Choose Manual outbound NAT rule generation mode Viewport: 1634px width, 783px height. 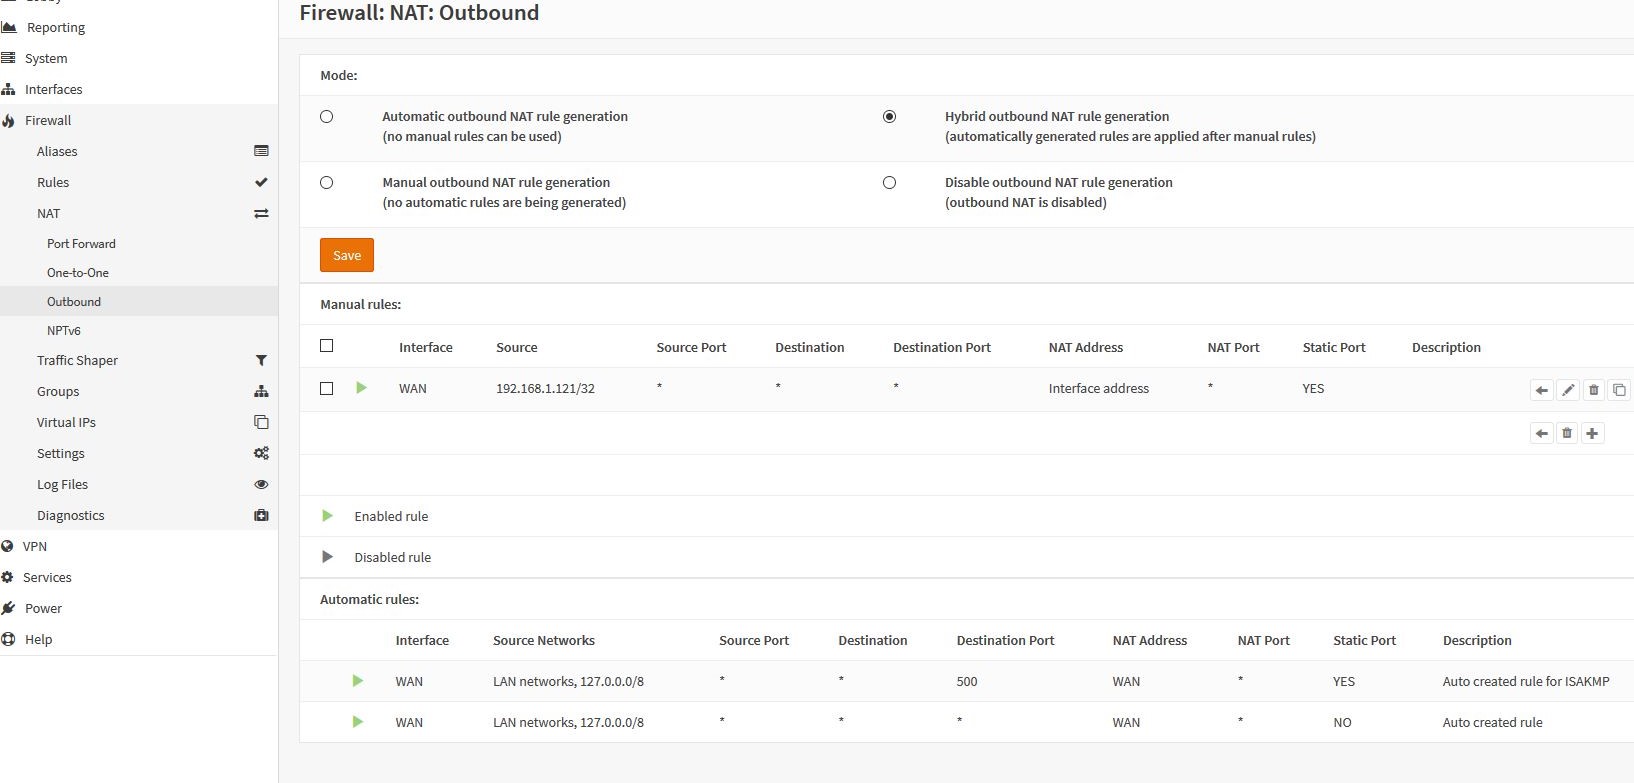[326, 183]
